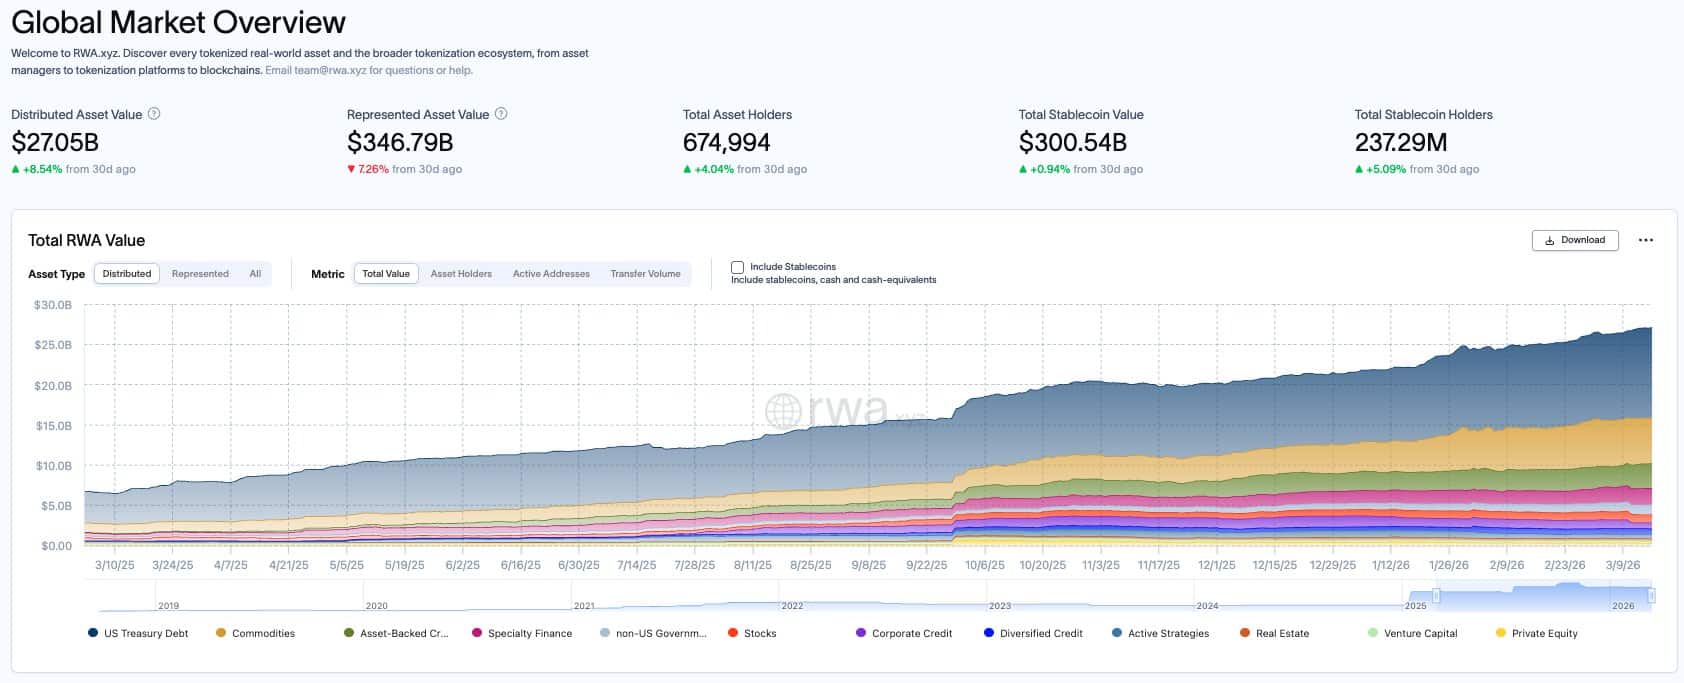Switch metric to Active Addresses

pos(551,274)
